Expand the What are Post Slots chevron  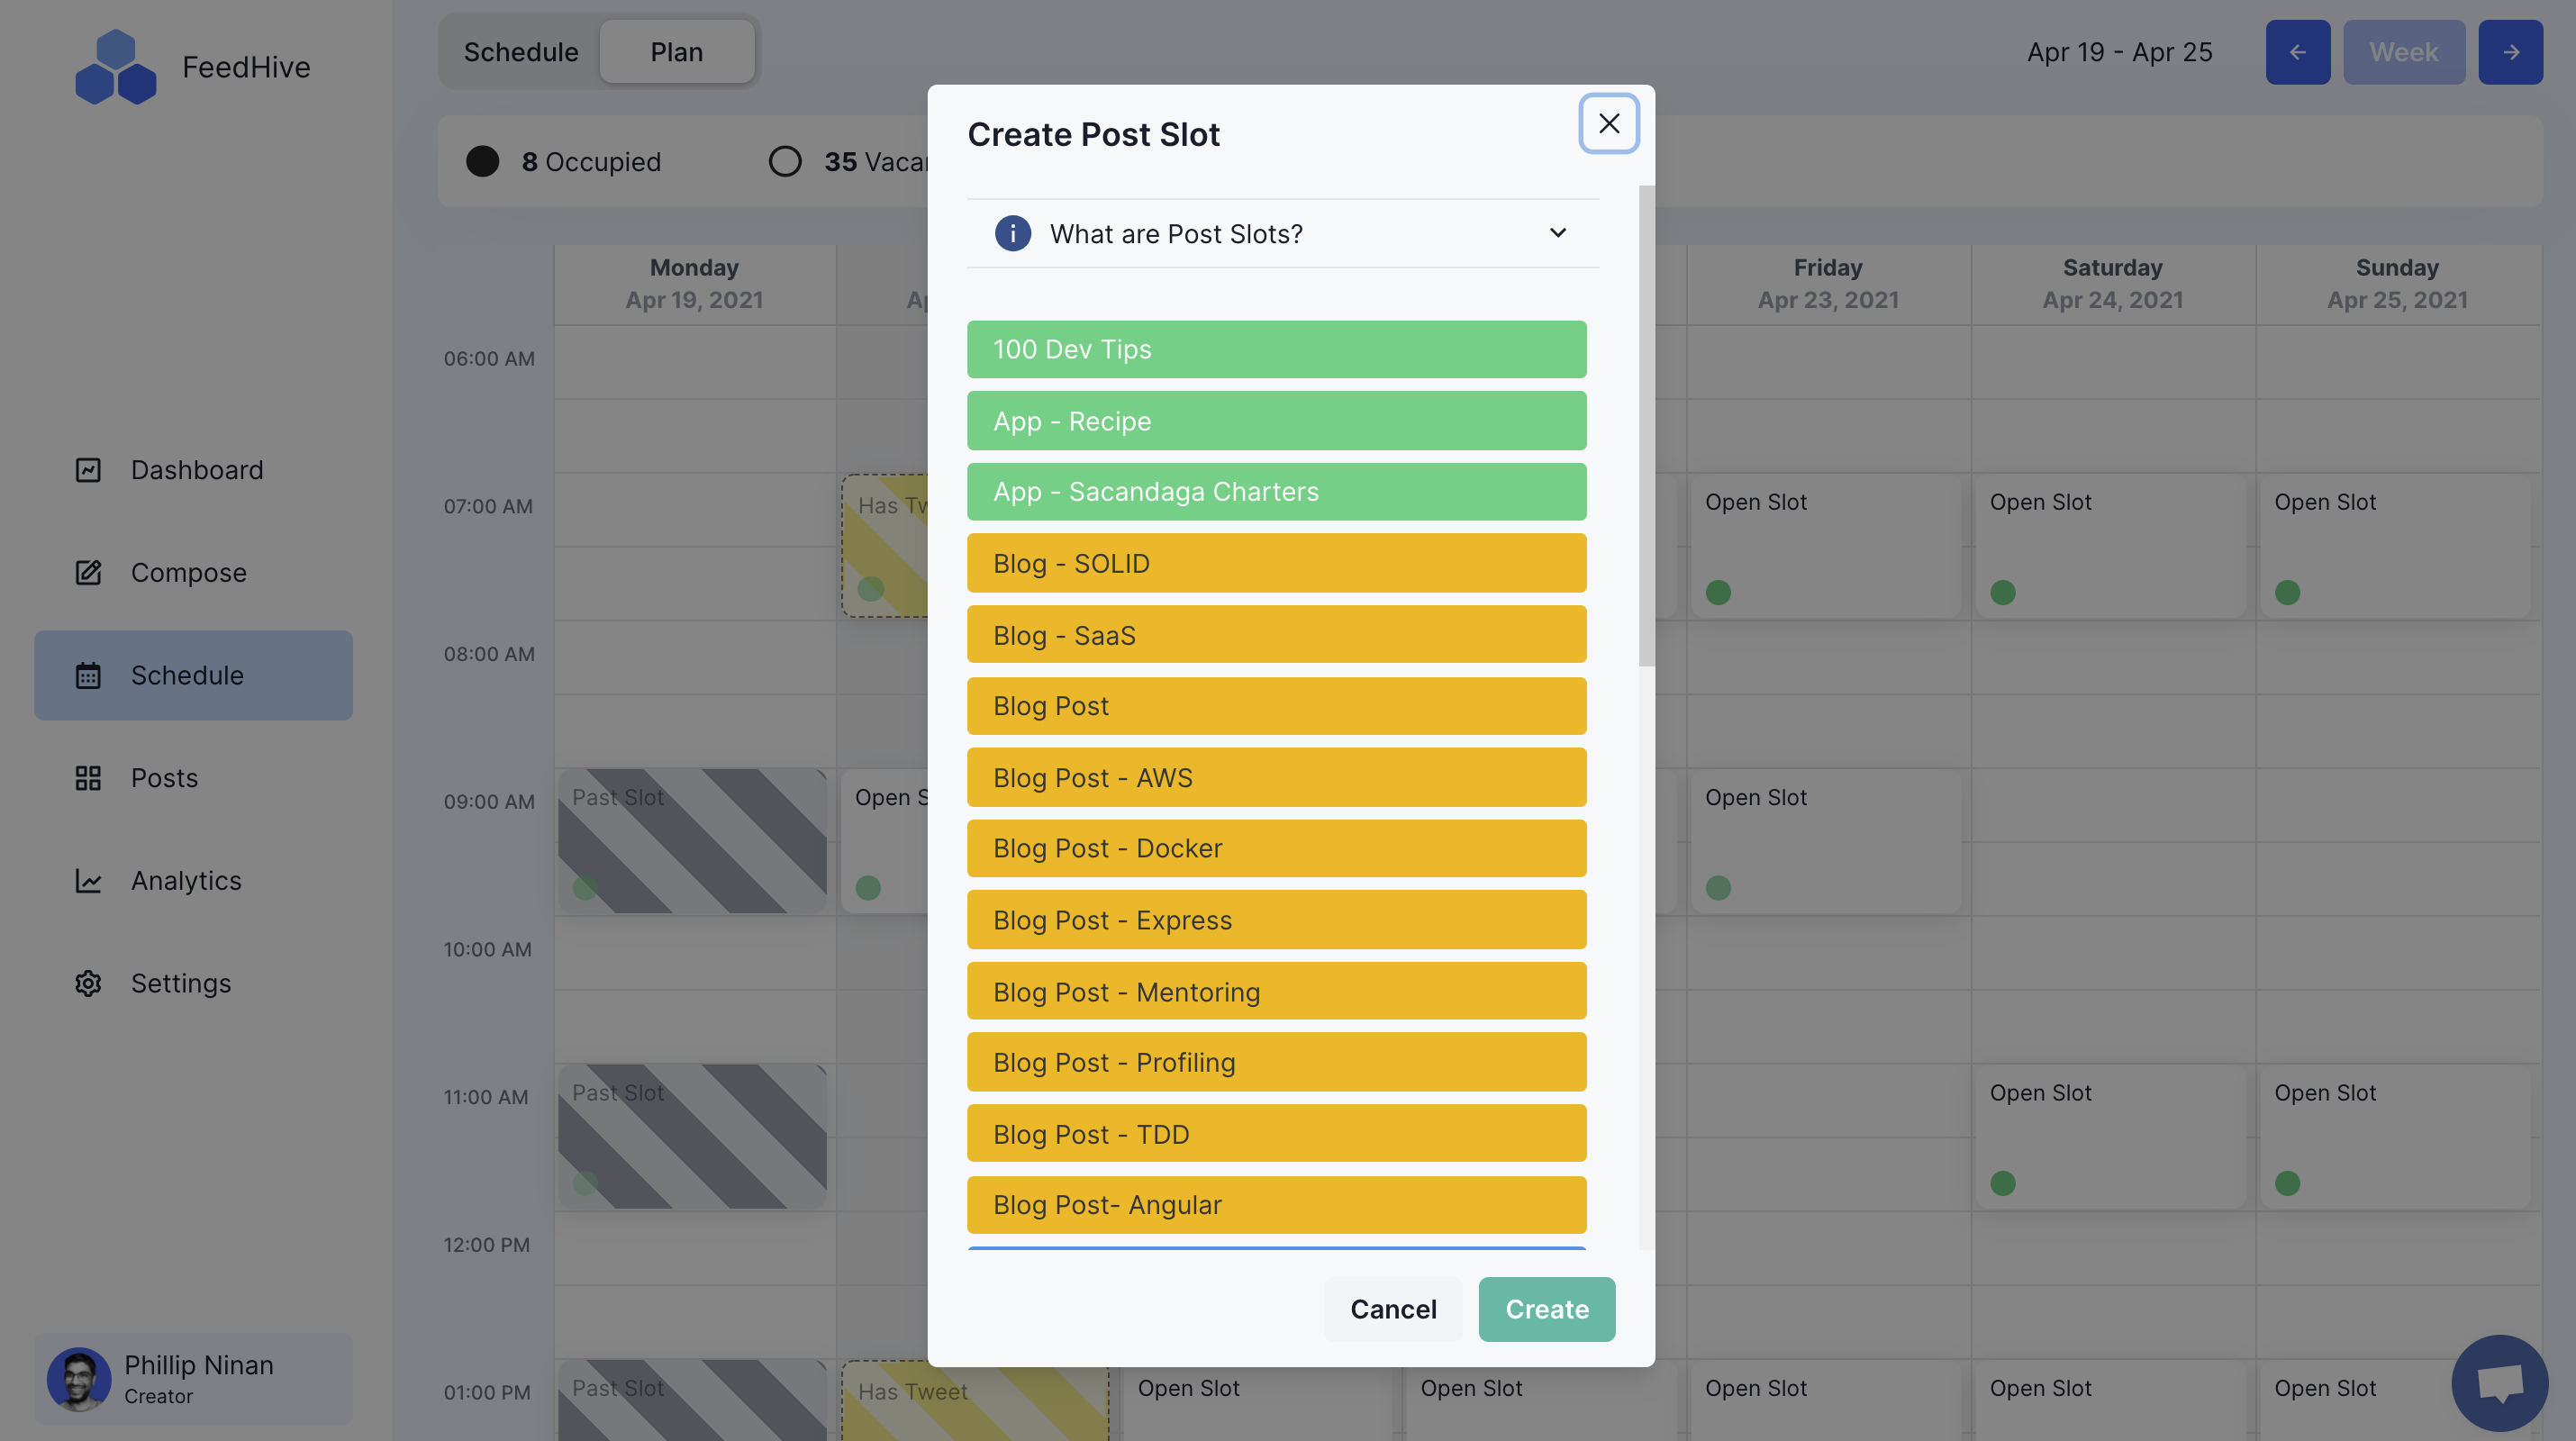[1557, 233]
